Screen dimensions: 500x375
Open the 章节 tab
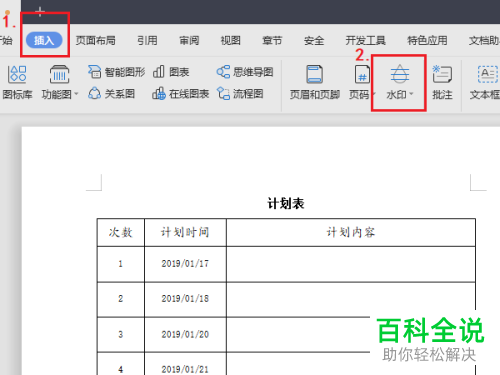(x=272, y=41)
